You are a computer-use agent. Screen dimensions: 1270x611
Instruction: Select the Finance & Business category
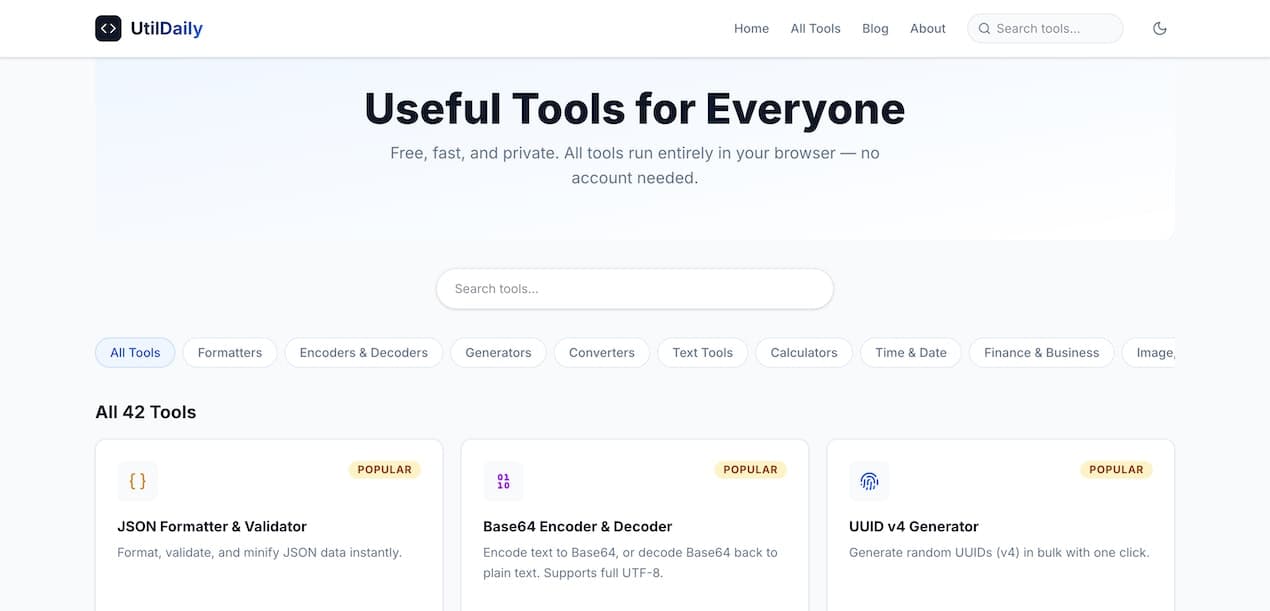[x=1041, y=352]
